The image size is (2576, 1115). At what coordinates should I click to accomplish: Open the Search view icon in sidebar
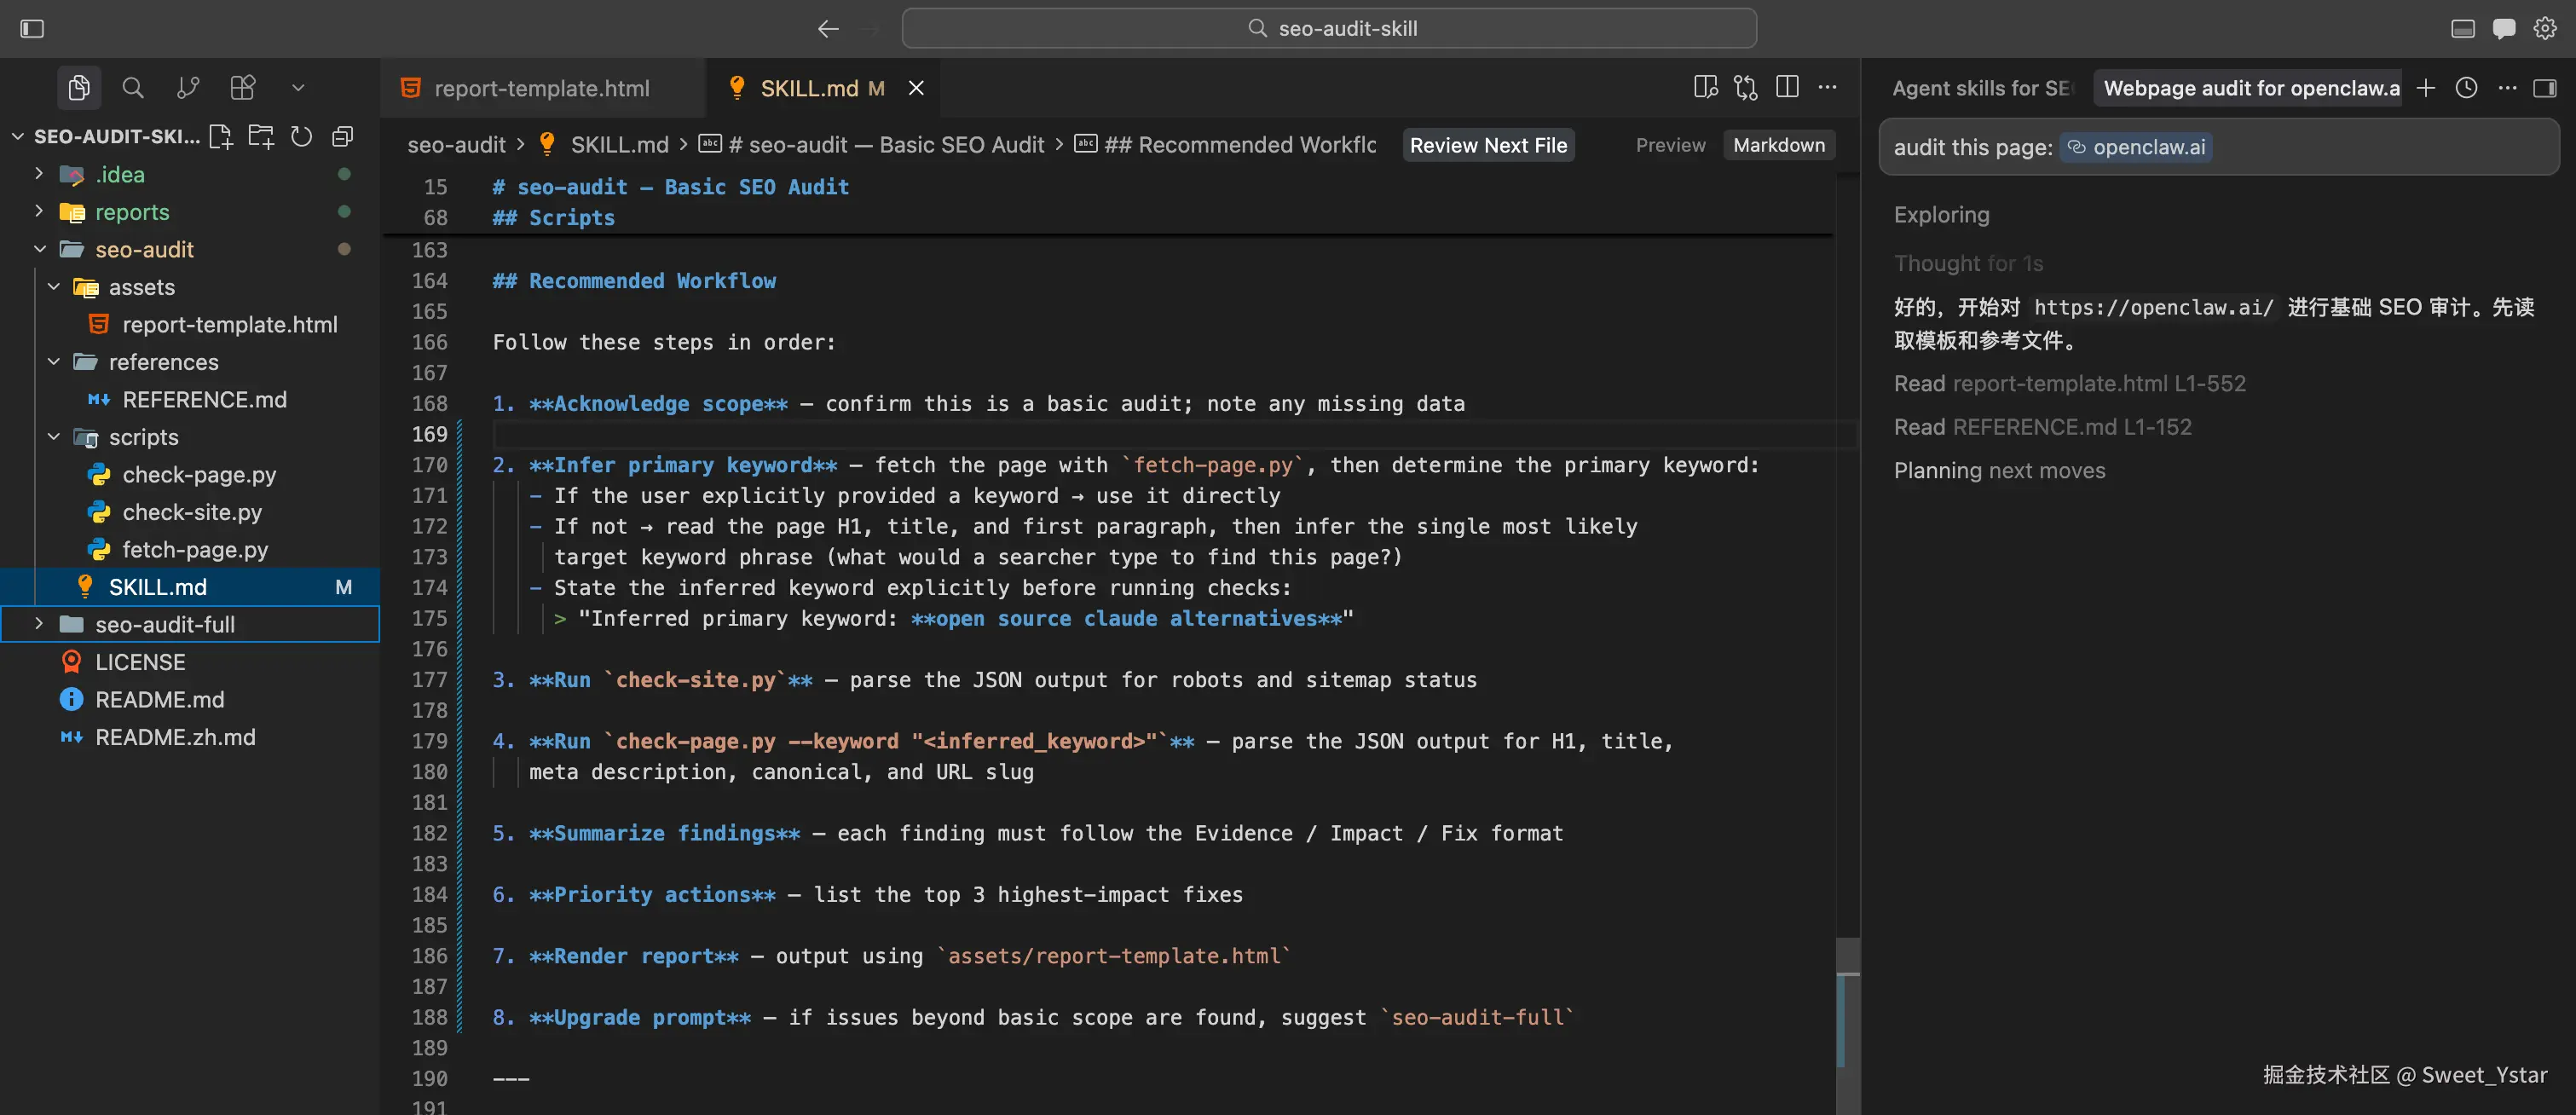click(x=132, y=88)
